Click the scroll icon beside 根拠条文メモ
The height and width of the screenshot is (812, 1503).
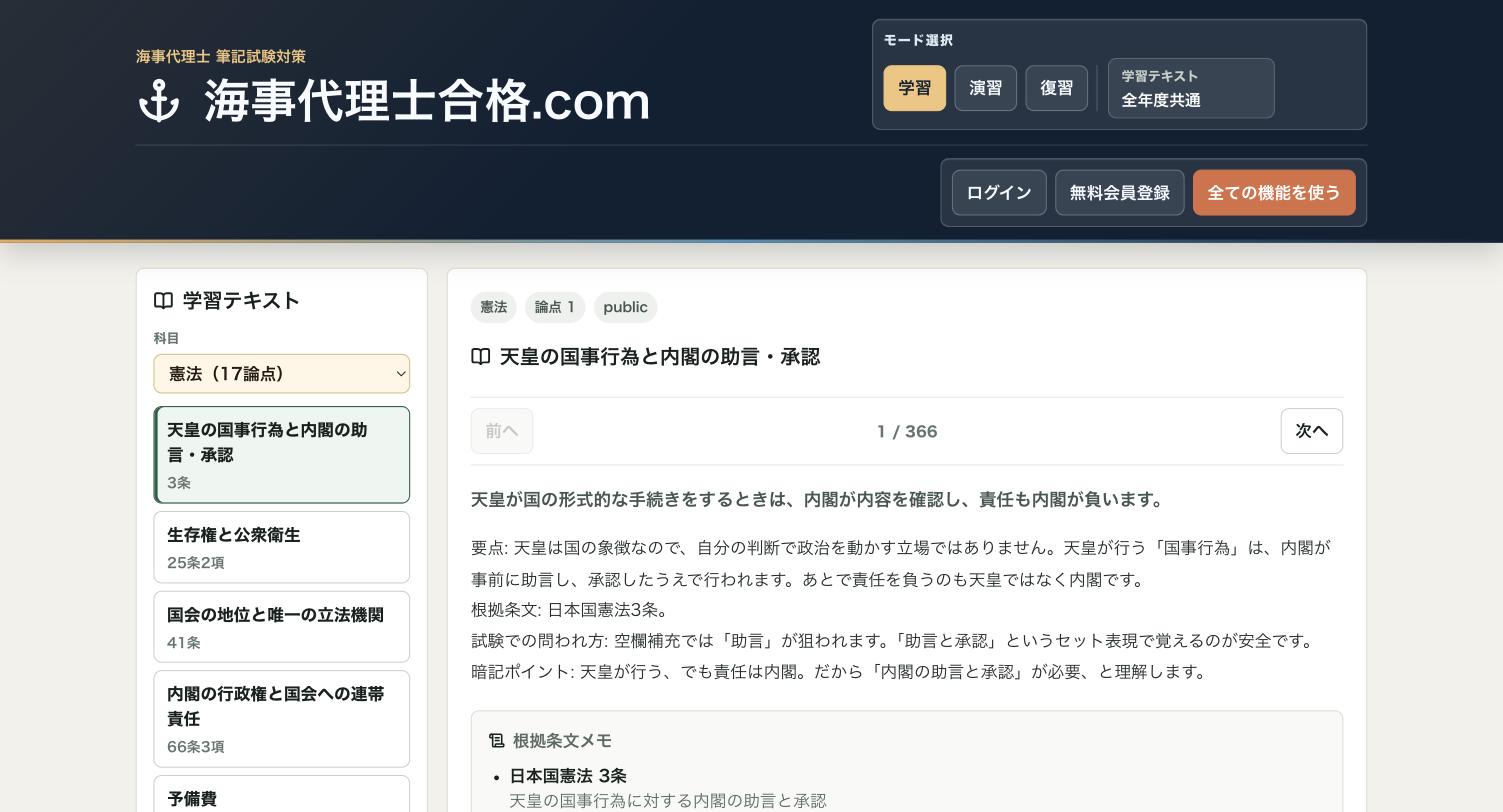(497, 741)
